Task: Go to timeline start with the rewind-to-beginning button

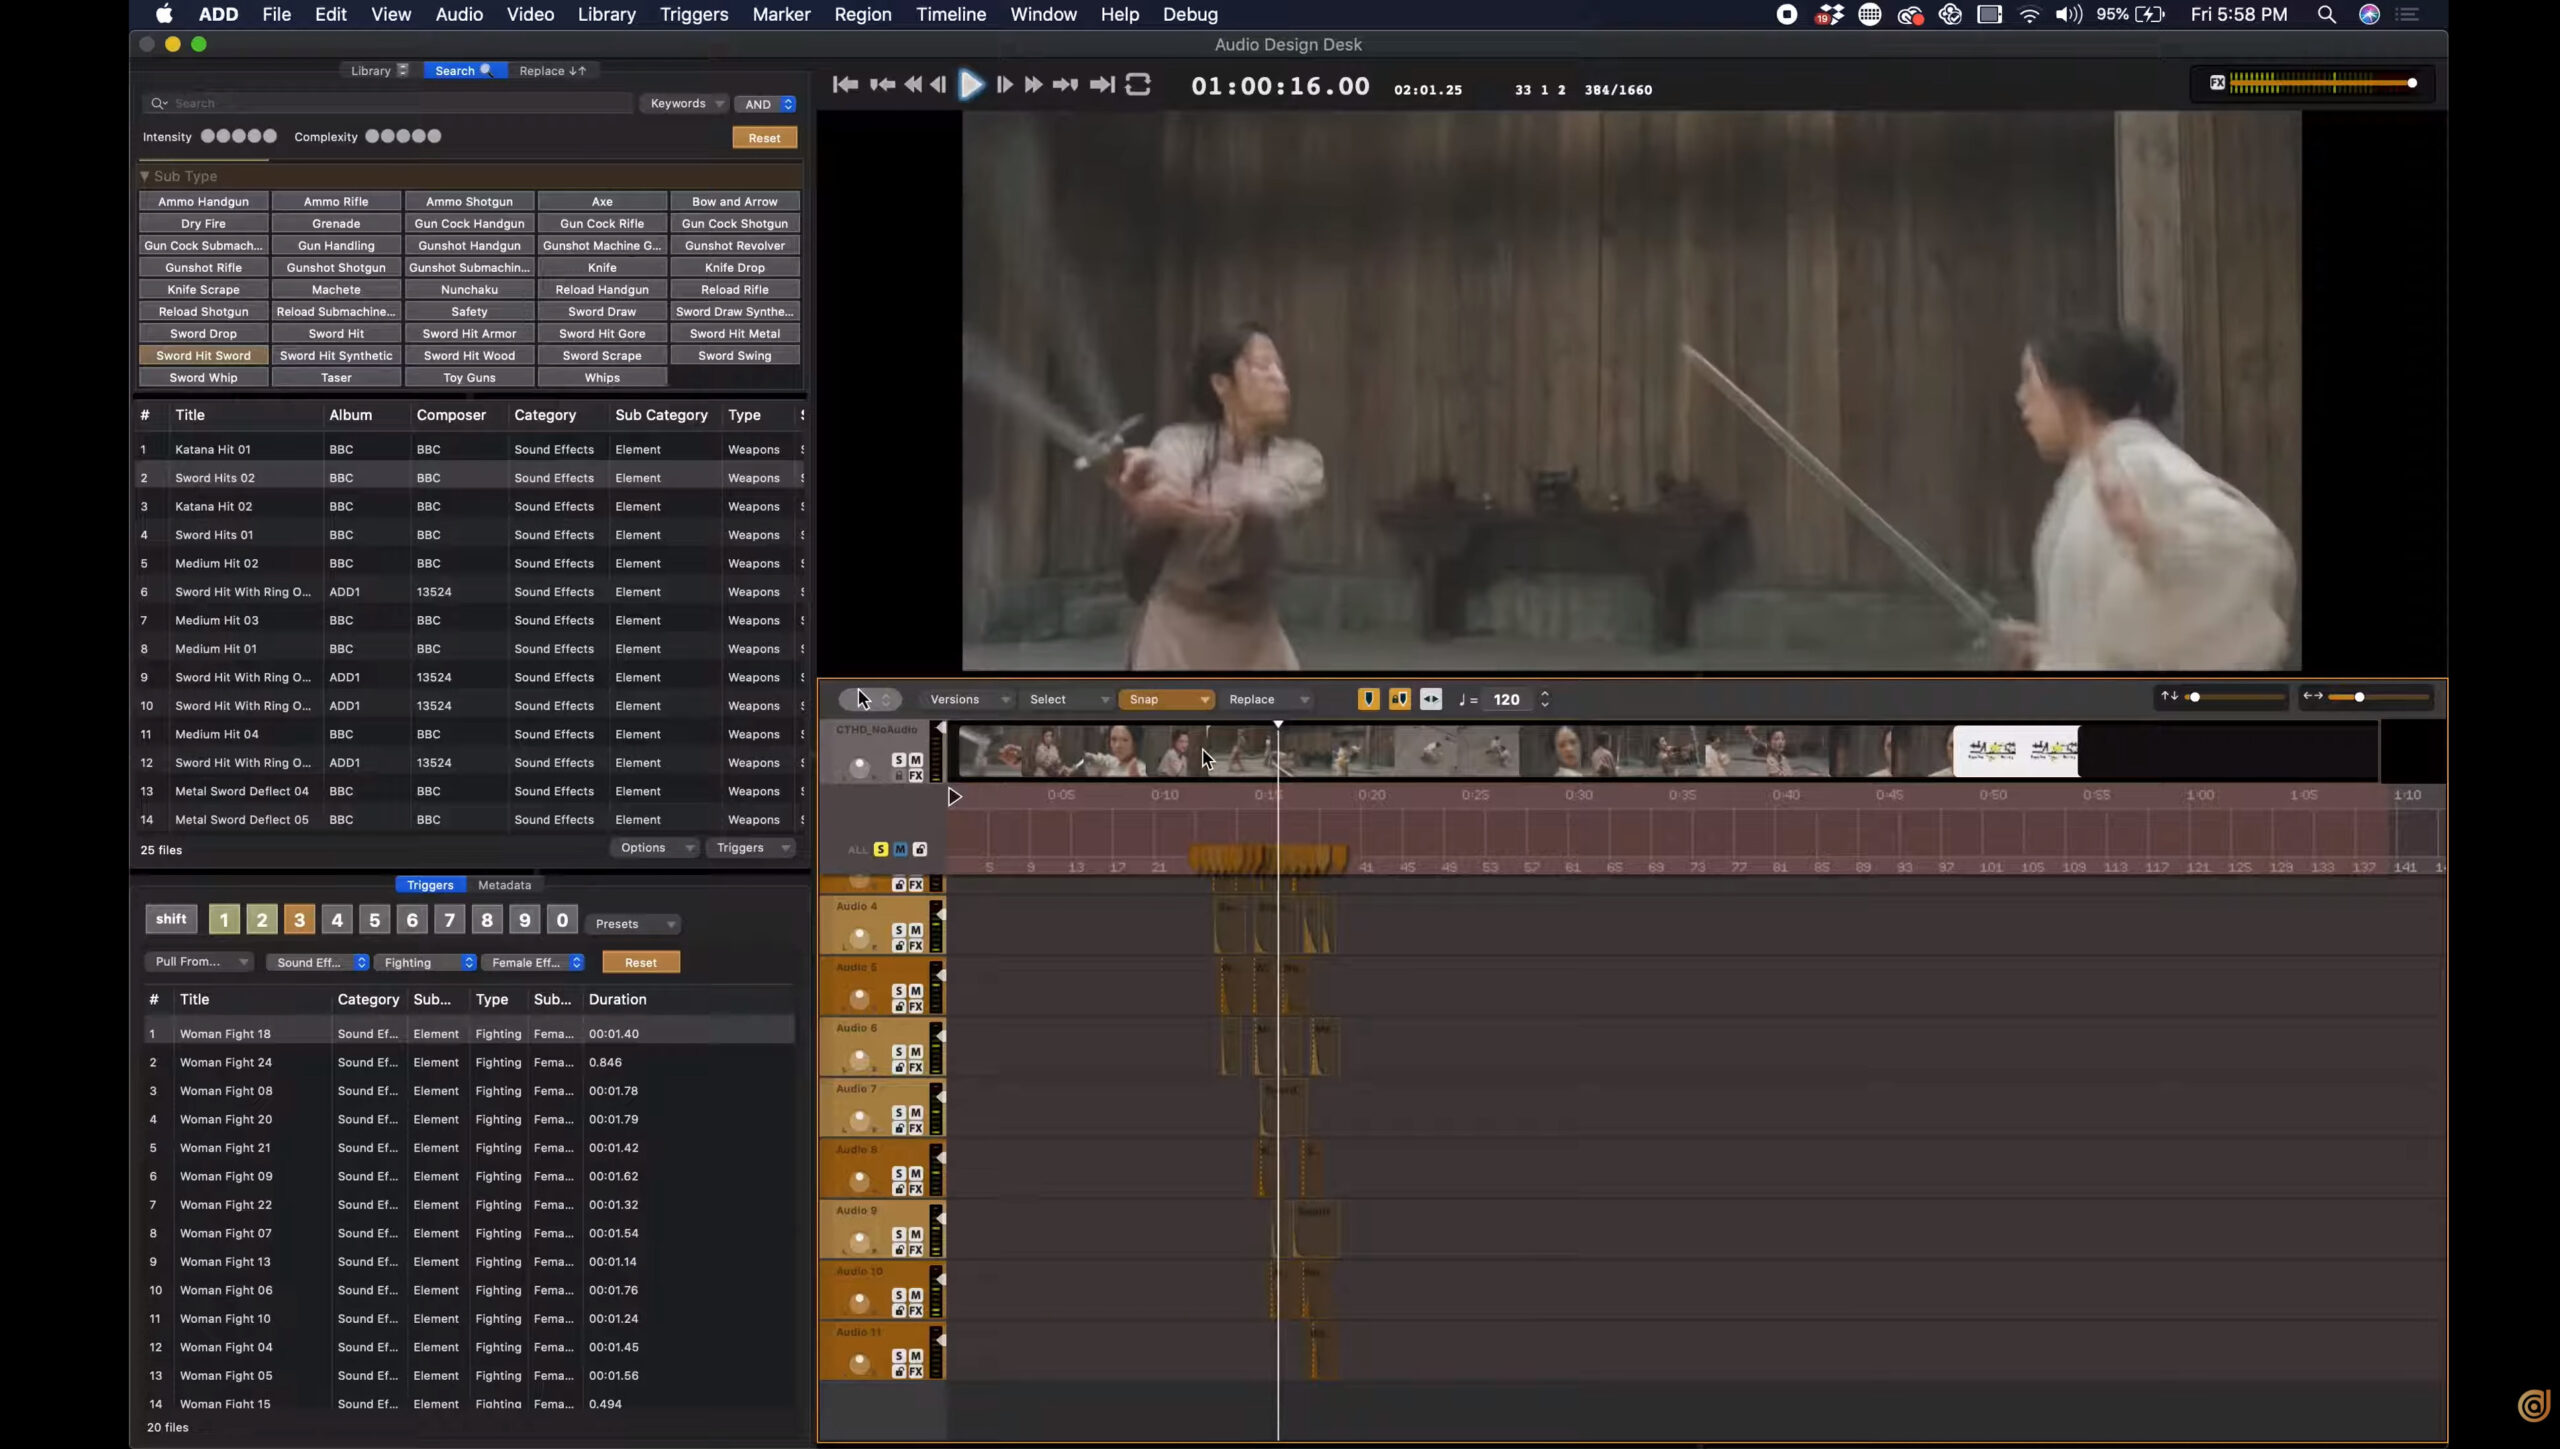Action: 845,85
